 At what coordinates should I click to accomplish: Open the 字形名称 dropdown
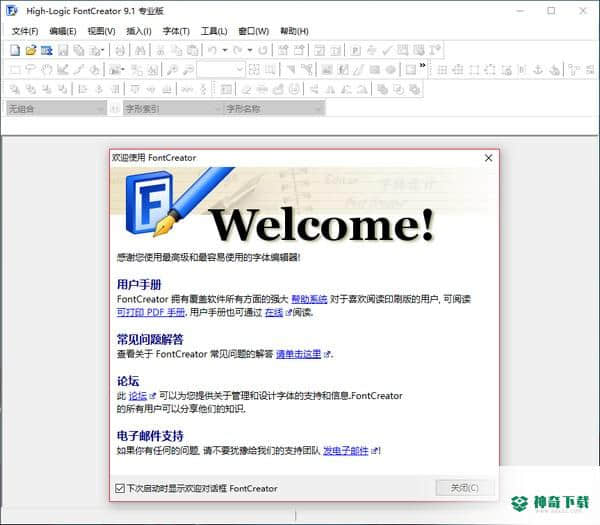274,109
